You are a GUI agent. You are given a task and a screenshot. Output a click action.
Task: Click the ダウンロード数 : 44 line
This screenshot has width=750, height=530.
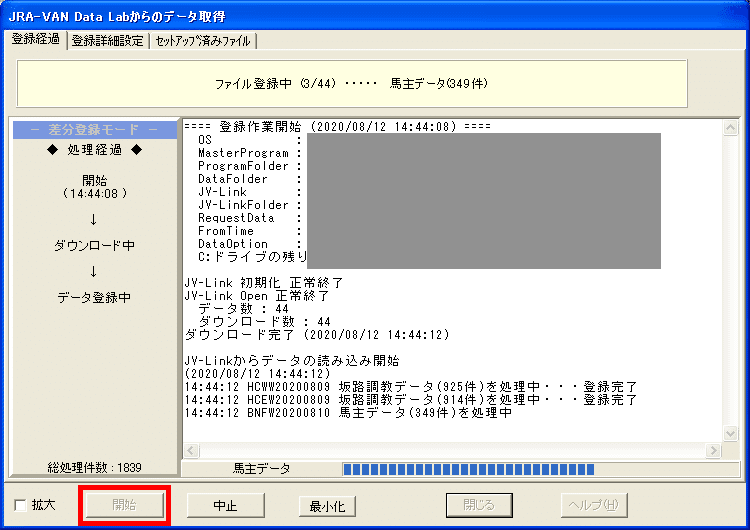[x=265, y=321]
